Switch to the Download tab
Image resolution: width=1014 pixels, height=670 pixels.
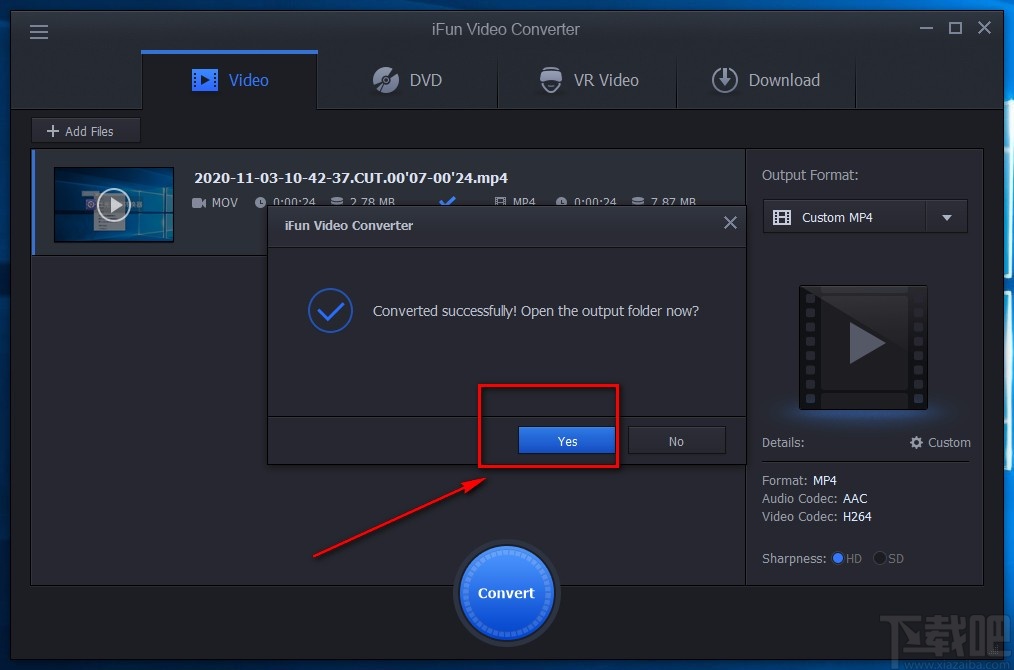pyautogui.click(x=766, y=80)
